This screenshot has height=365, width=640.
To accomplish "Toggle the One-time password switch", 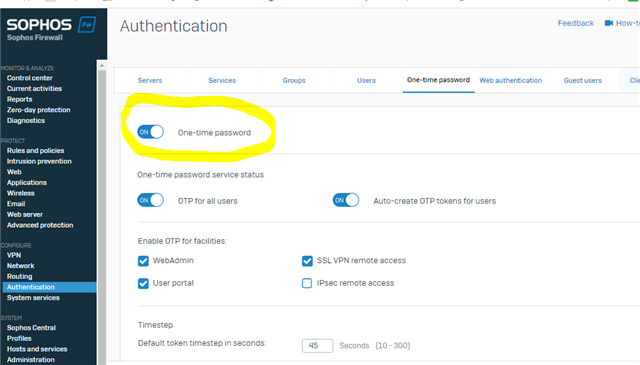I will [150, 132].
